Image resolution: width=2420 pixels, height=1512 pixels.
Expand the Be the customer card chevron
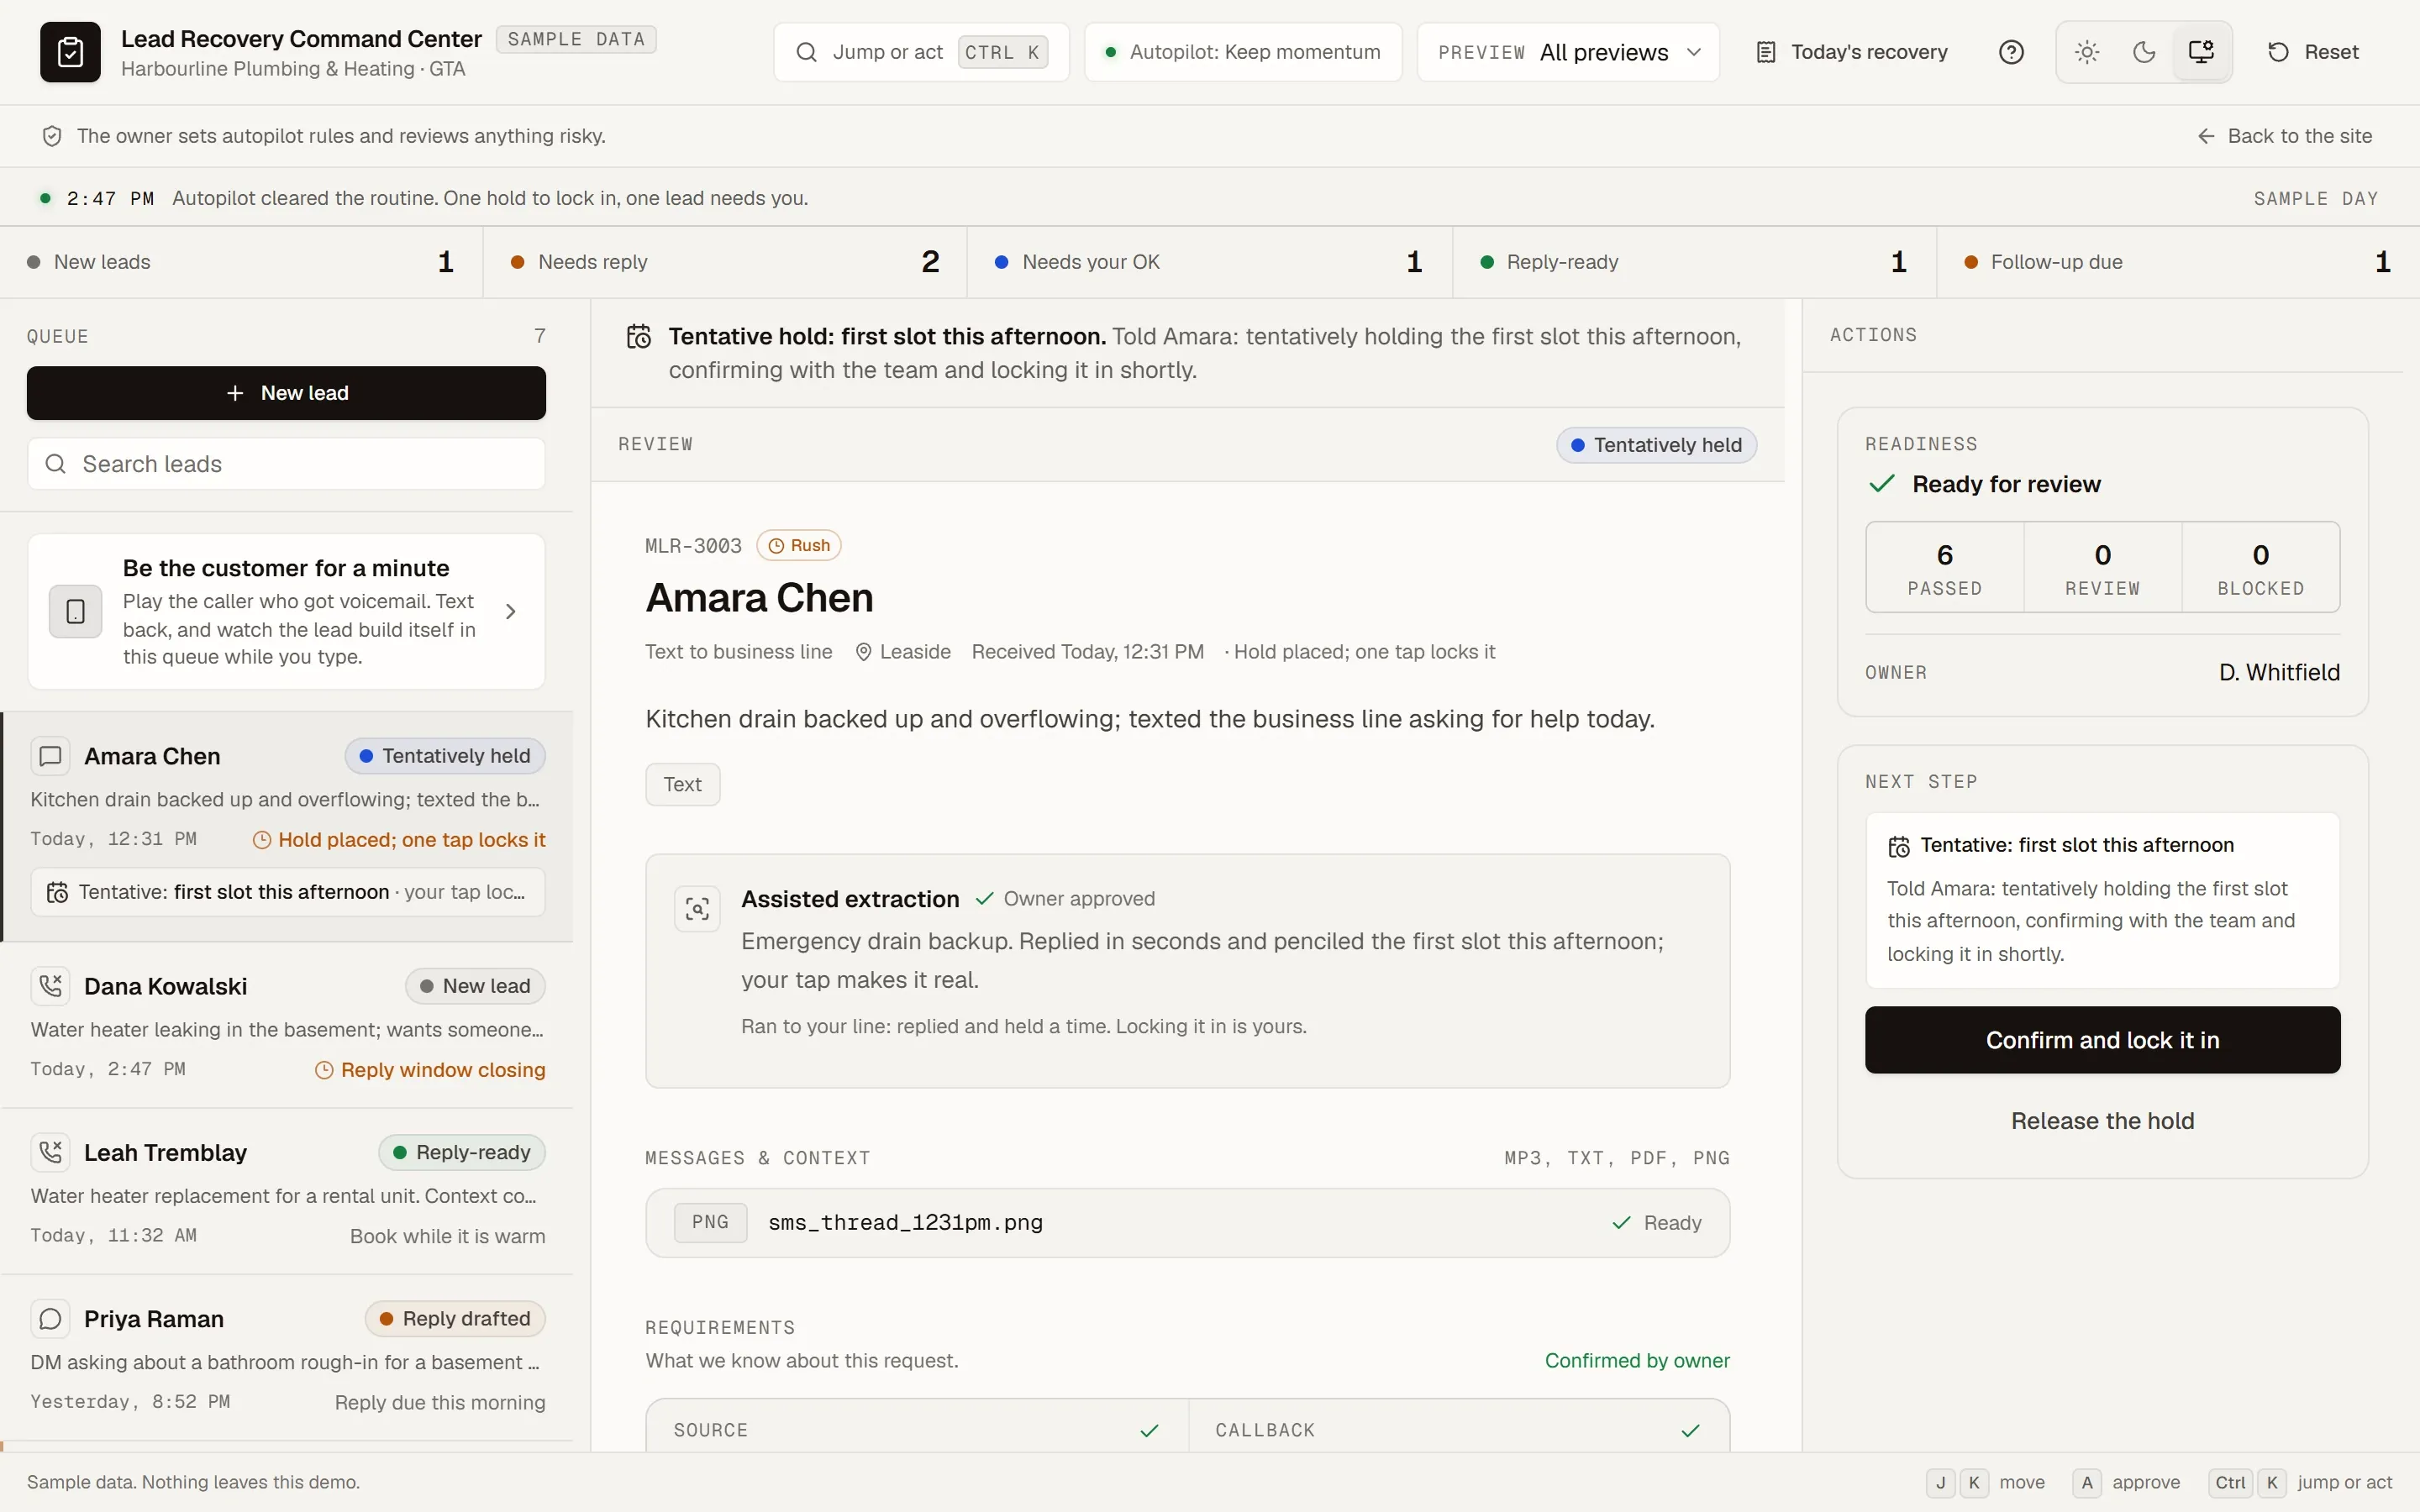[511, 611]
